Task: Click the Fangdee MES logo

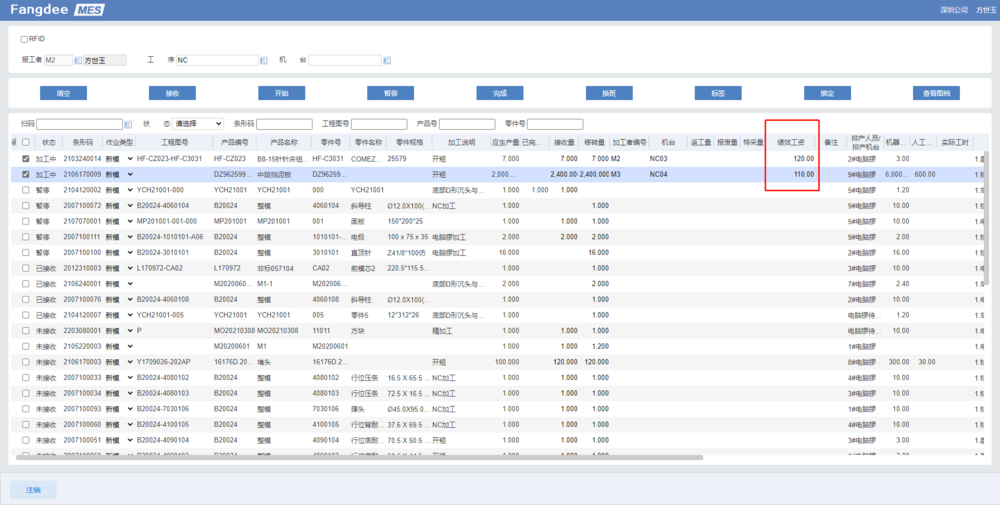Action: pos(57,10)
